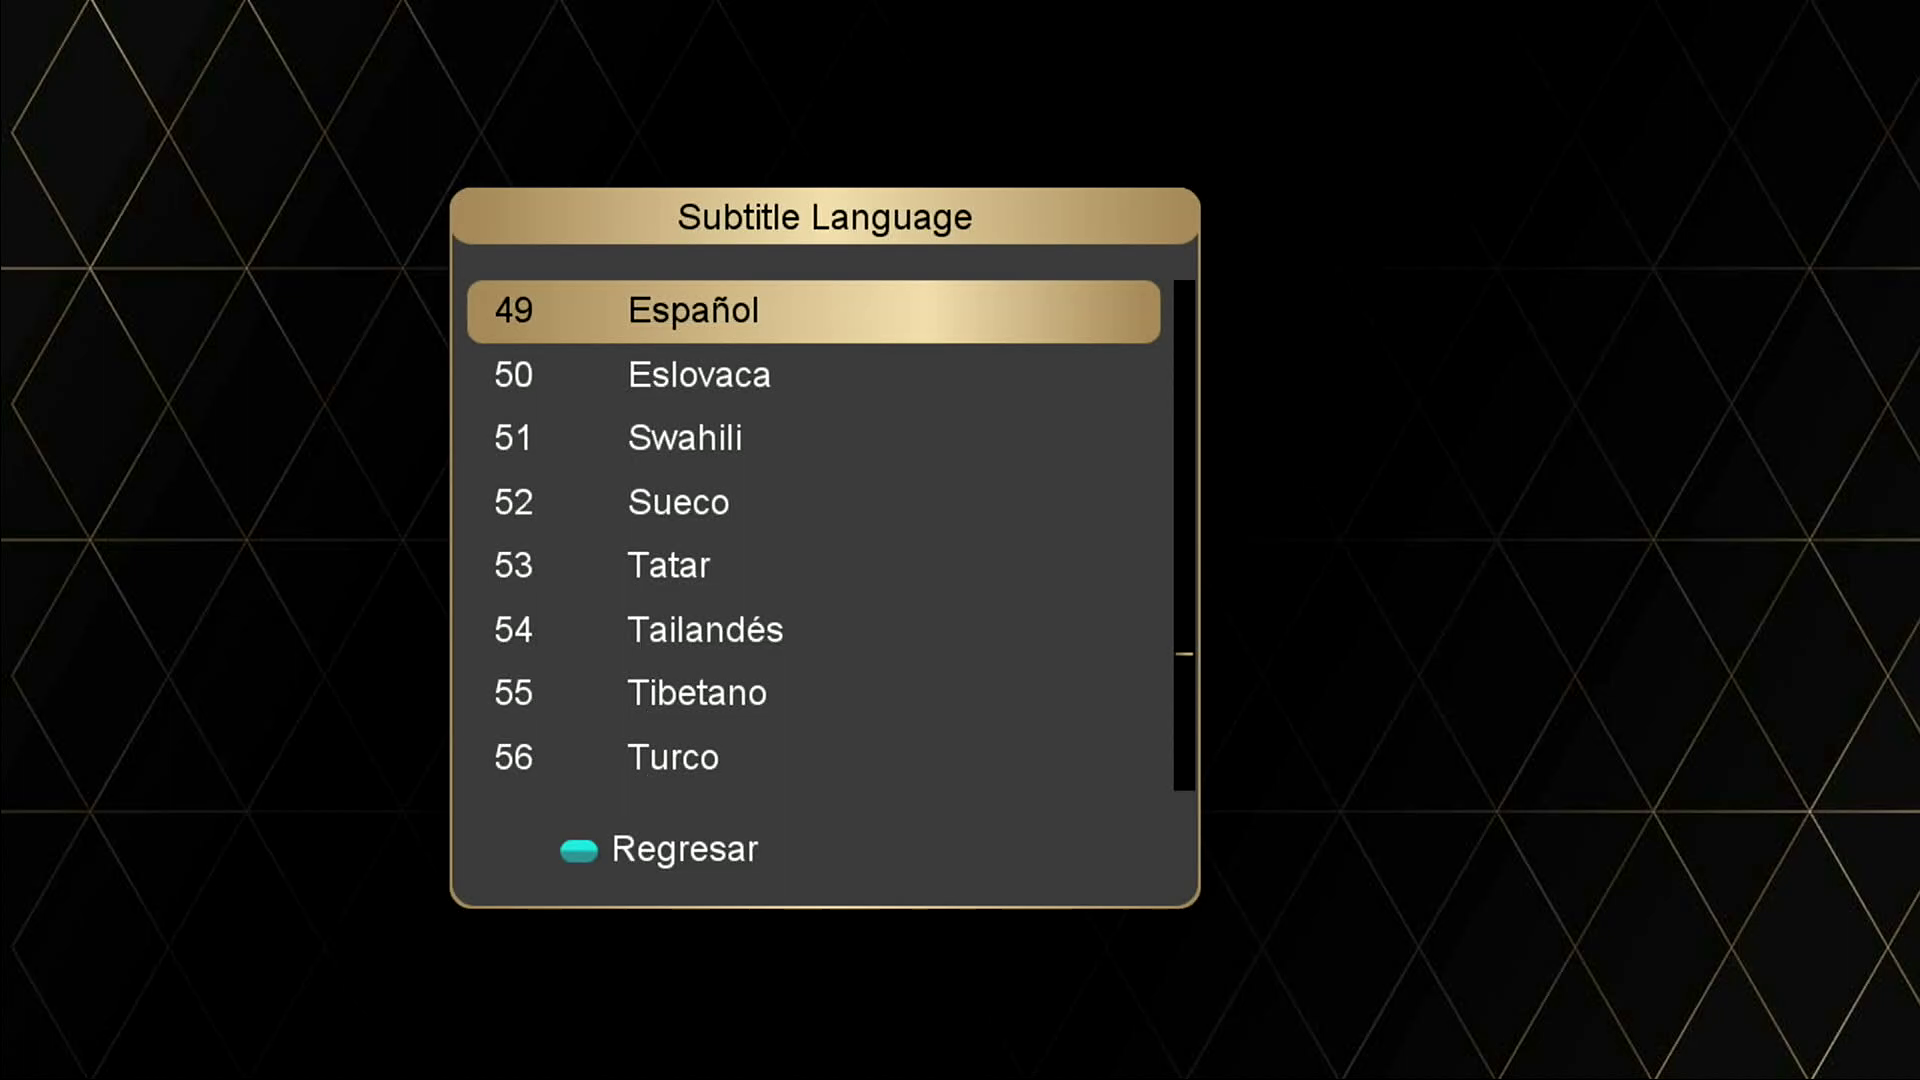The image size is (1920, 1080).
Task: Click the list scrollbar track
Action: [1184, 450]
